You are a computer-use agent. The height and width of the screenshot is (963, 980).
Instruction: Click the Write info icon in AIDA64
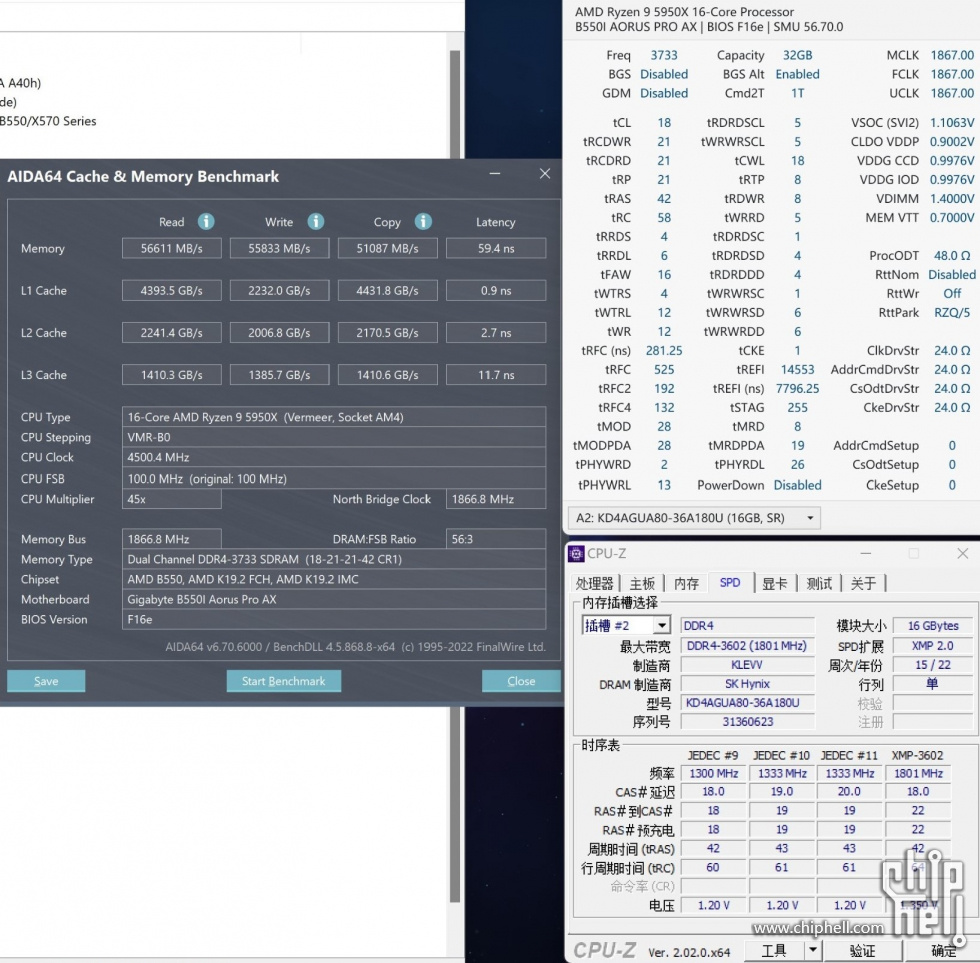(x=316, y=222)
